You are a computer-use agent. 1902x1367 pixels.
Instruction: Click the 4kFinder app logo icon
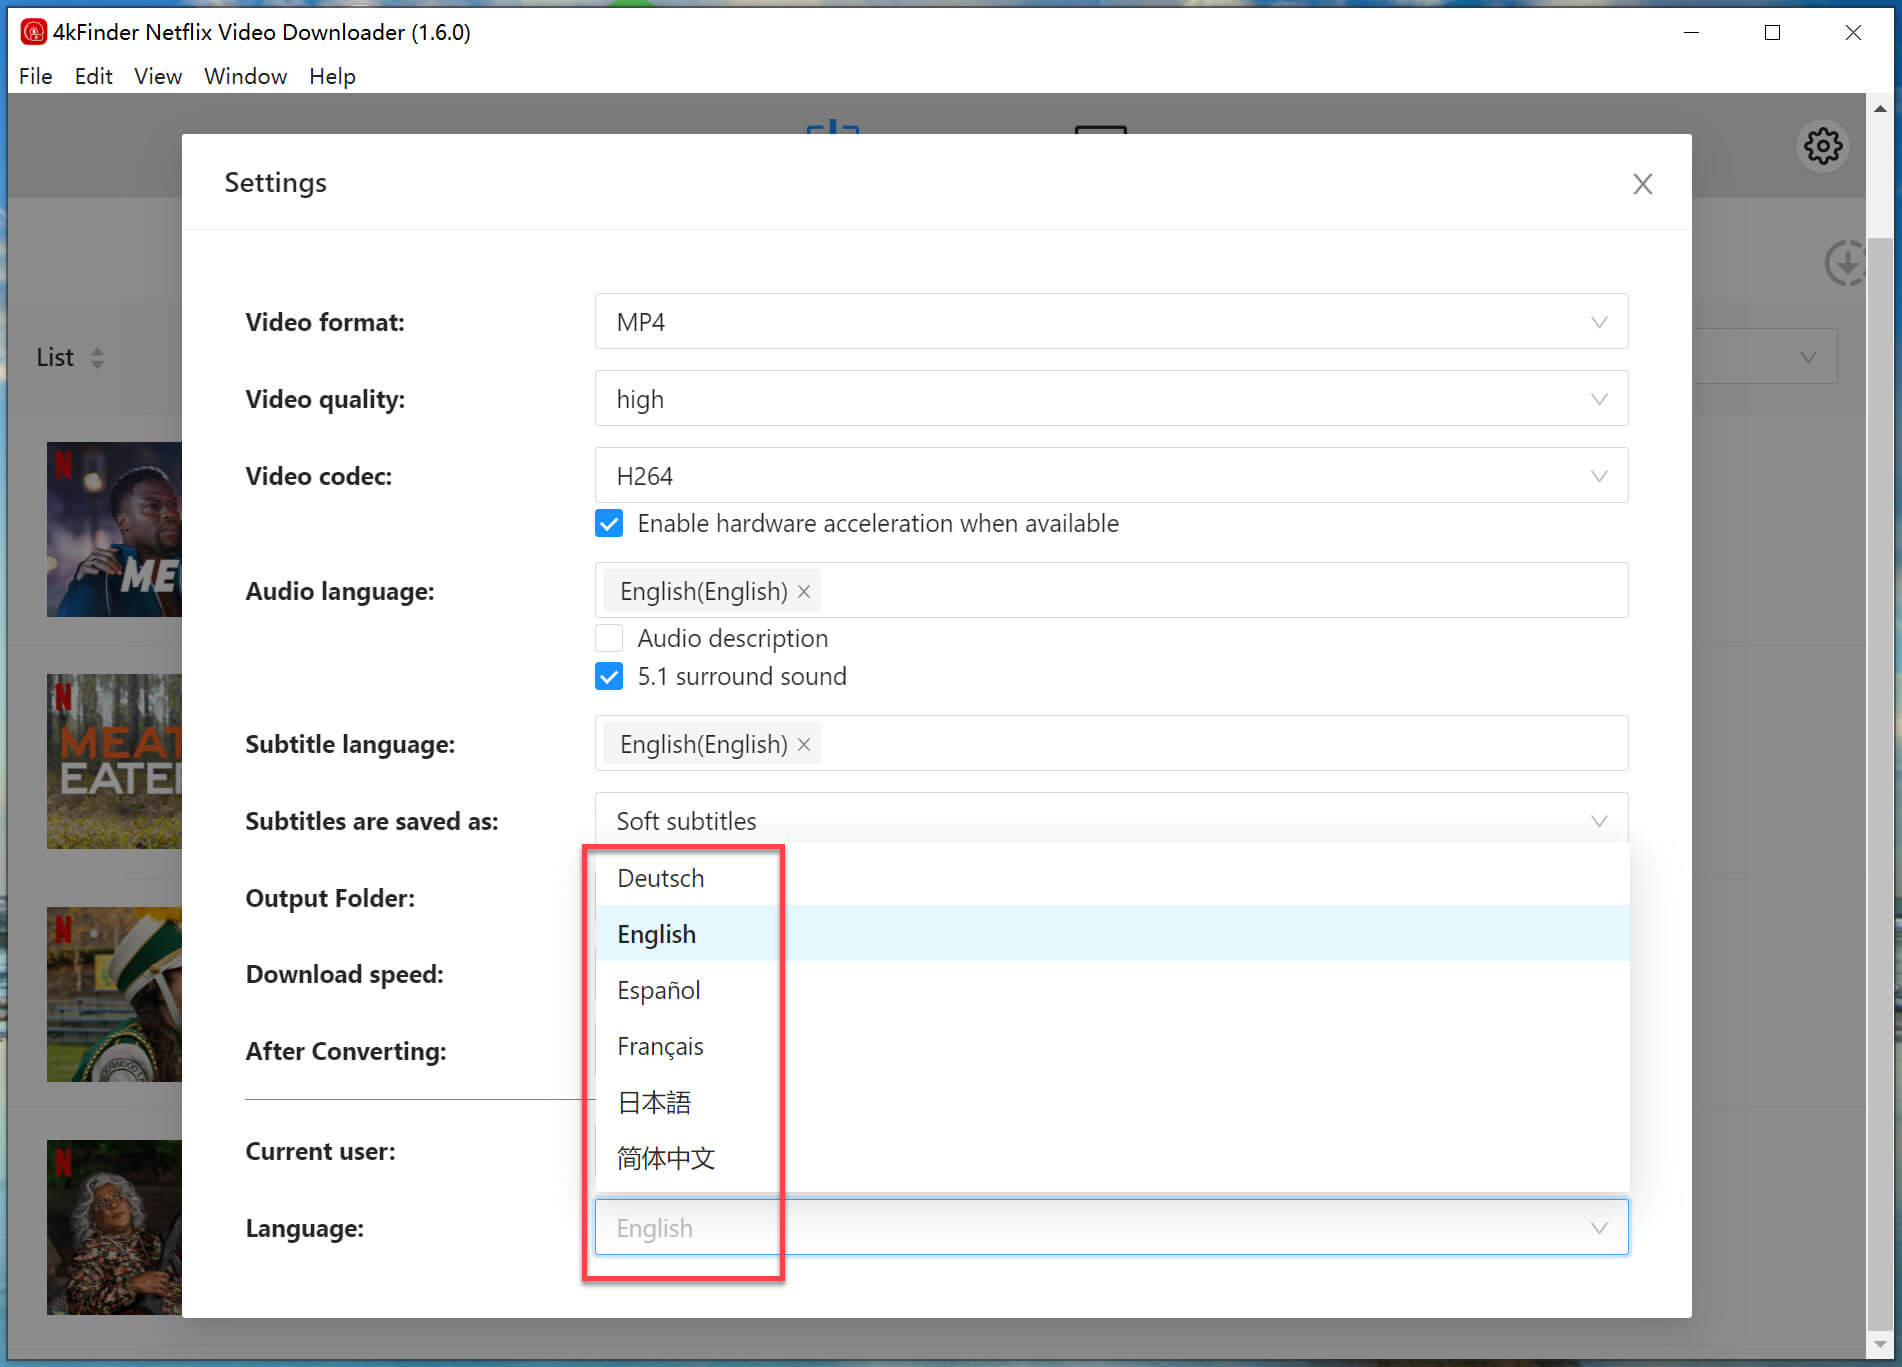(33, 32)
